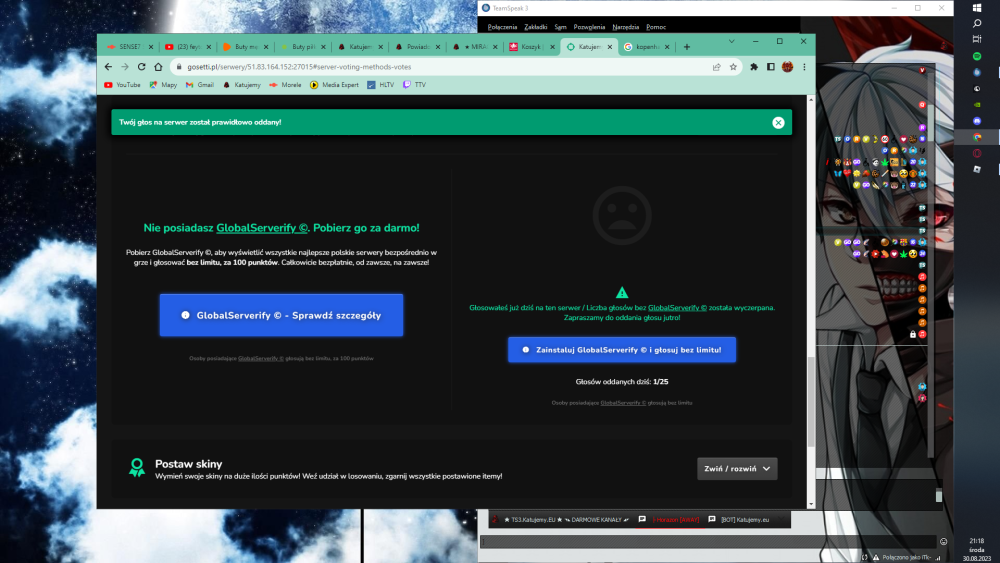
Task: Toggle the Chrome side panel icon
Action: click(x=770, y=67)
